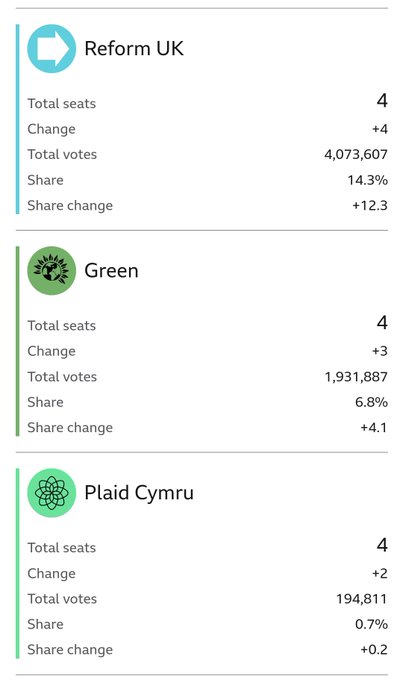Click Green seat change +3
403x680 pixels.
pyautogui.click(x=380, y=351)
